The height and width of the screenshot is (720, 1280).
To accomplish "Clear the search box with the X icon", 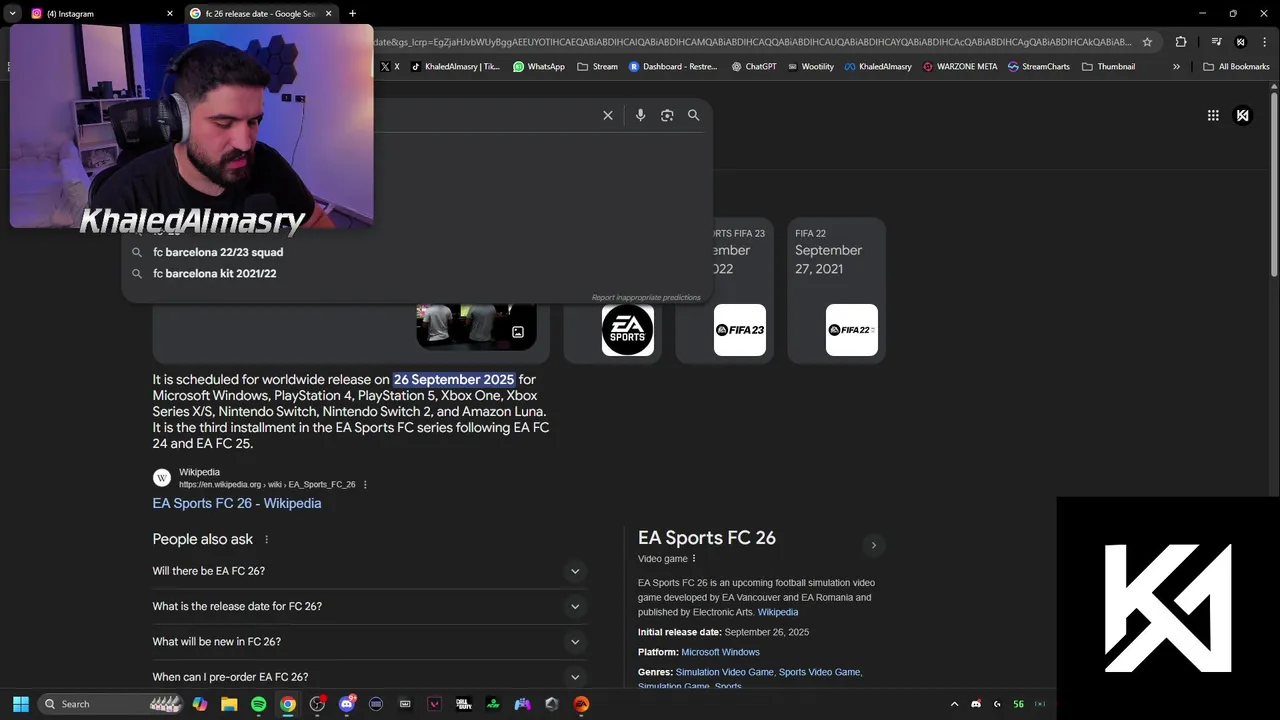I will 607,115.
